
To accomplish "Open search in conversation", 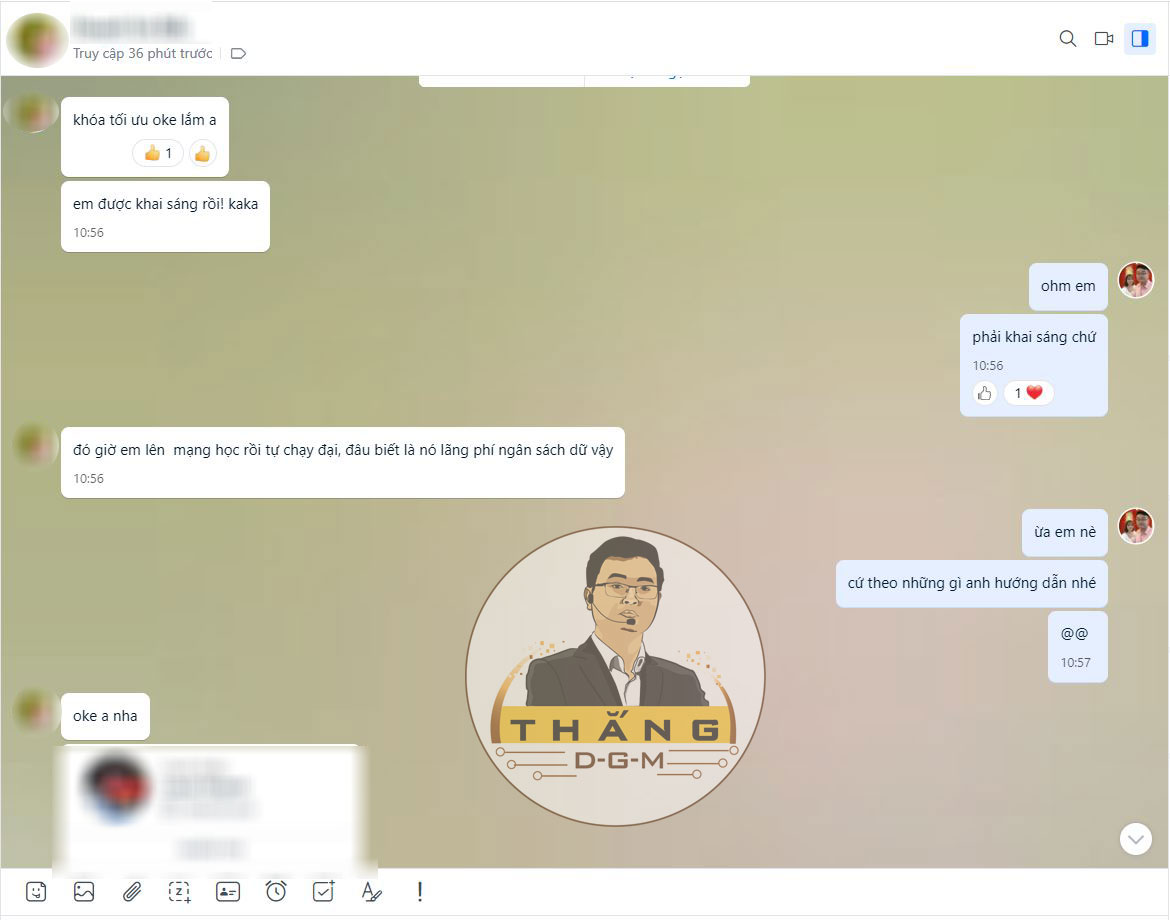I will [x=1068, y=39].
